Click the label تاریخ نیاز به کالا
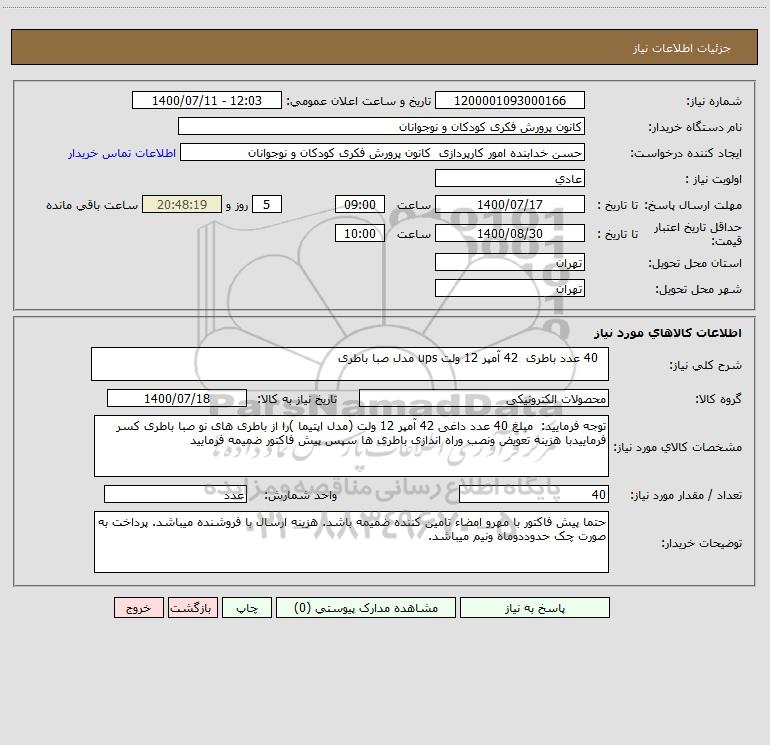This screenshot has height=745, width=770. coord(298,399)
